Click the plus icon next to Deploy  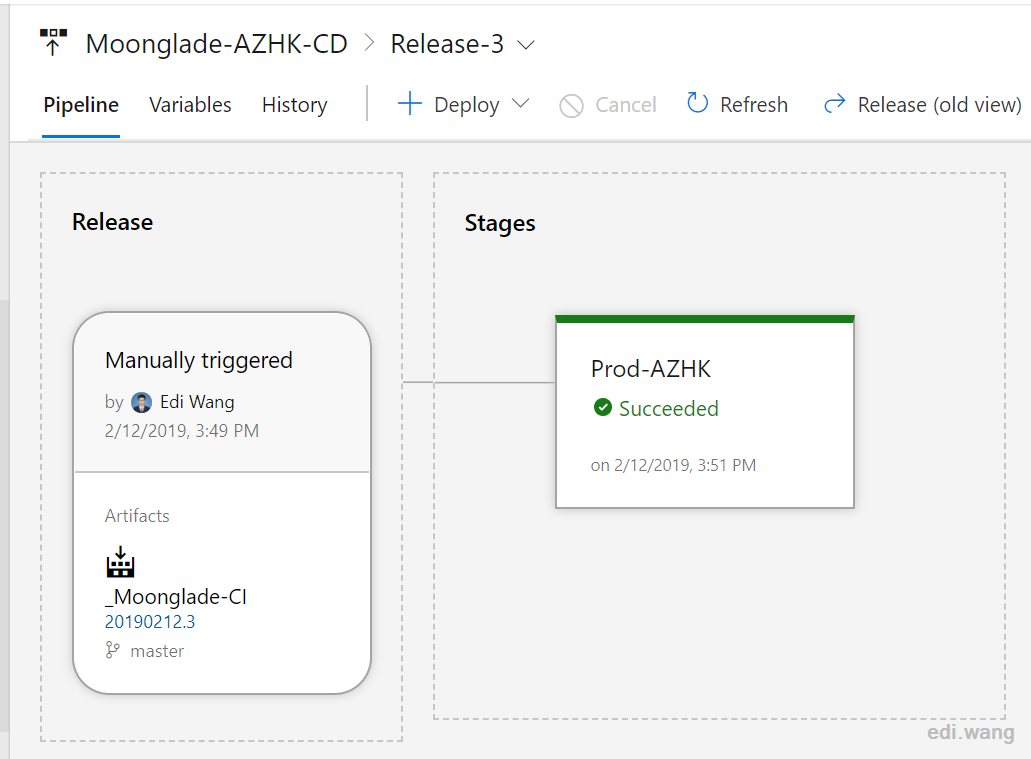coord(410,104)
